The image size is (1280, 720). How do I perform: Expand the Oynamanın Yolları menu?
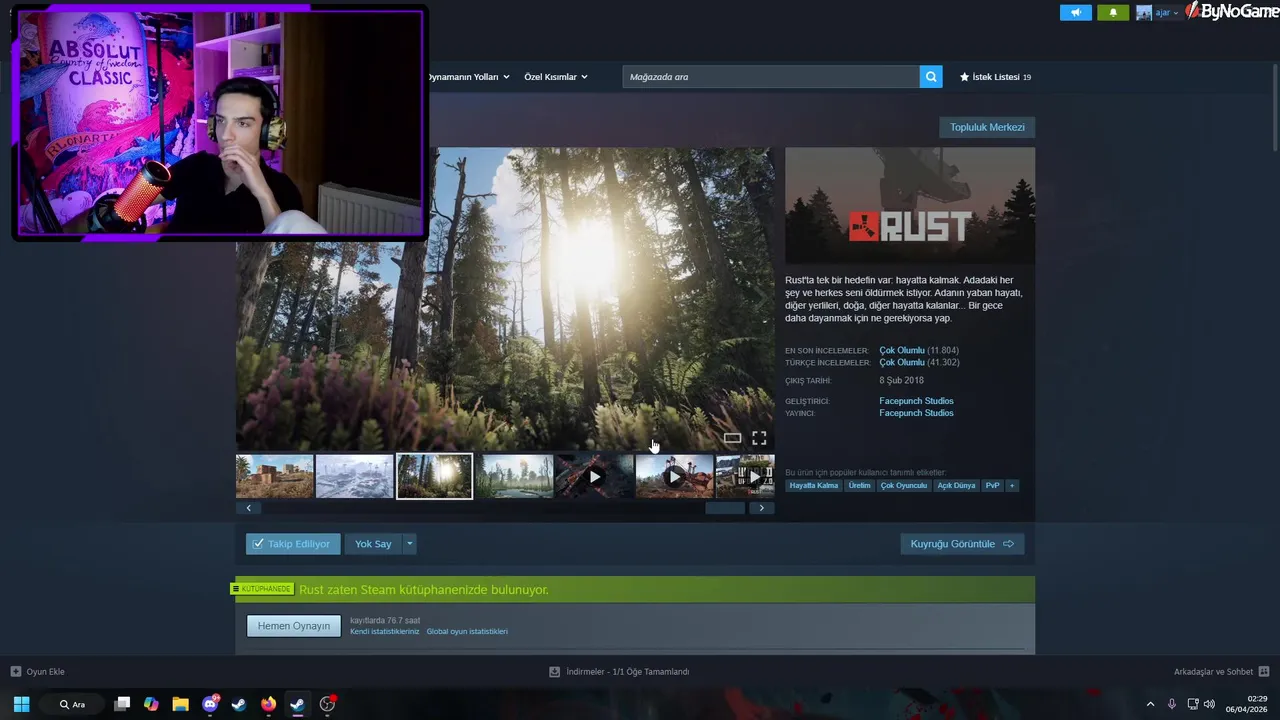click(468, 77)
